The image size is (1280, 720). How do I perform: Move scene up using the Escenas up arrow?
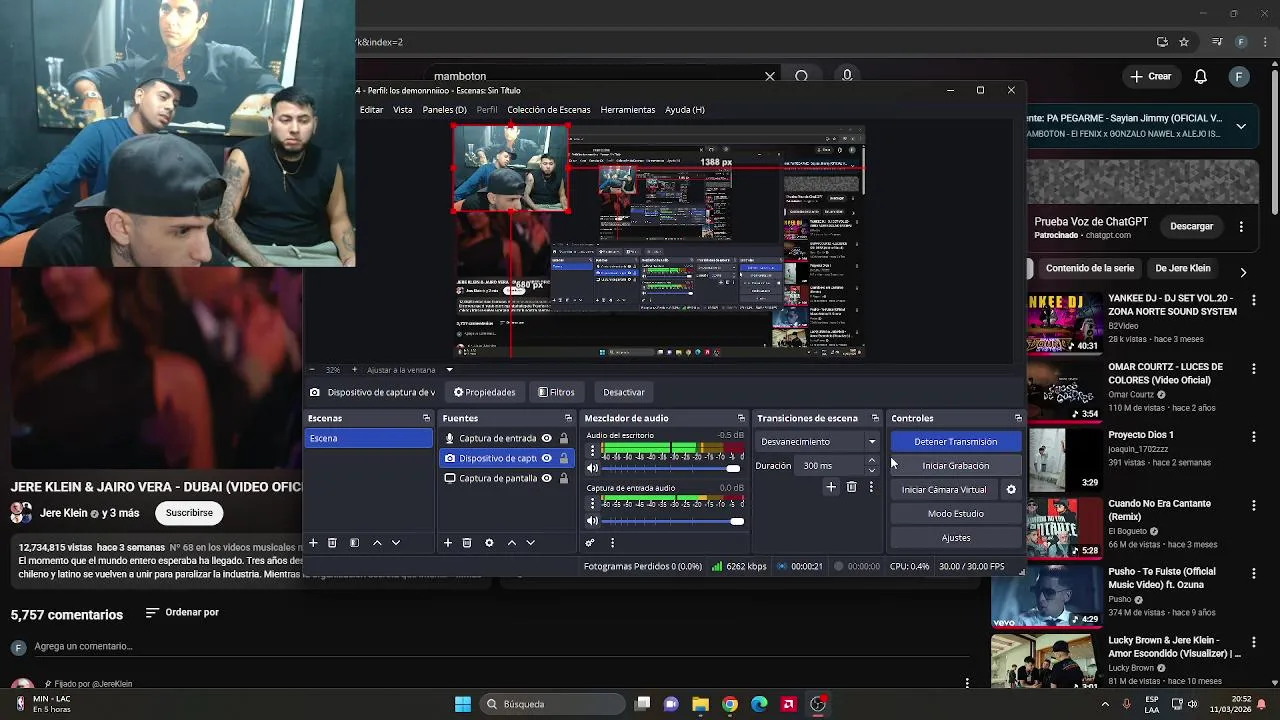pyautogui.click(x=377, y=543)
